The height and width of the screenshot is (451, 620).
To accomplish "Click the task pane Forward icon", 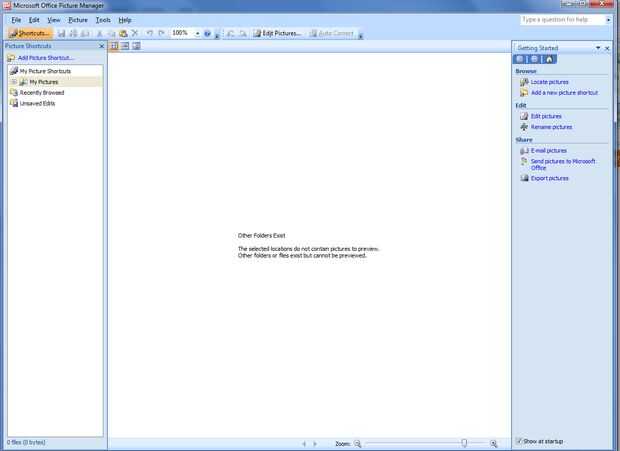I will coord(534,59).
